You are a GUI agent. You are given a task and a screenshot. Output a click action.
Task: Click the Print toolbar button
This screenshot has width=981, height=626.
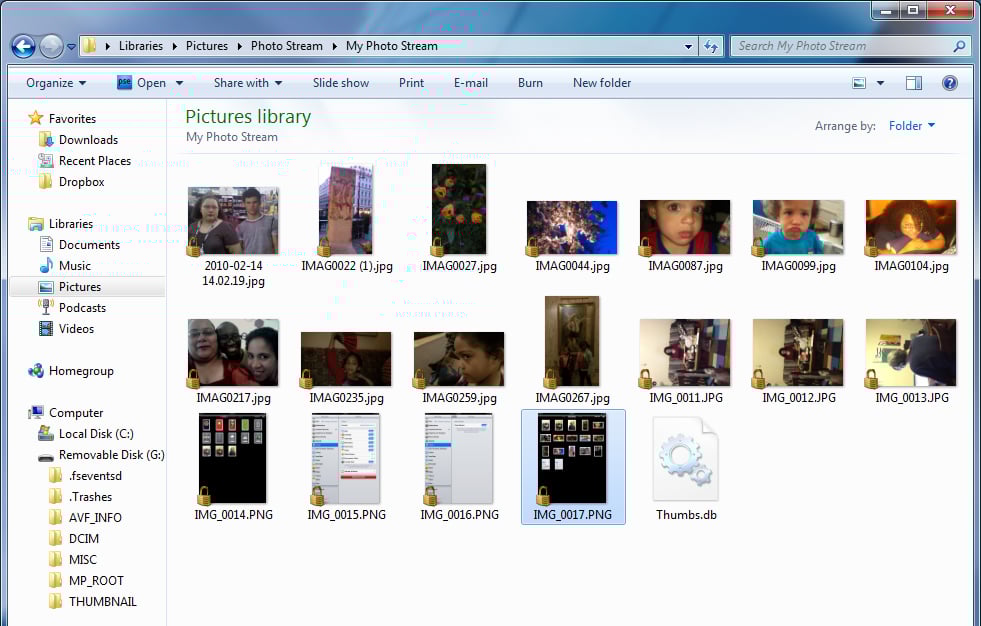412,83
